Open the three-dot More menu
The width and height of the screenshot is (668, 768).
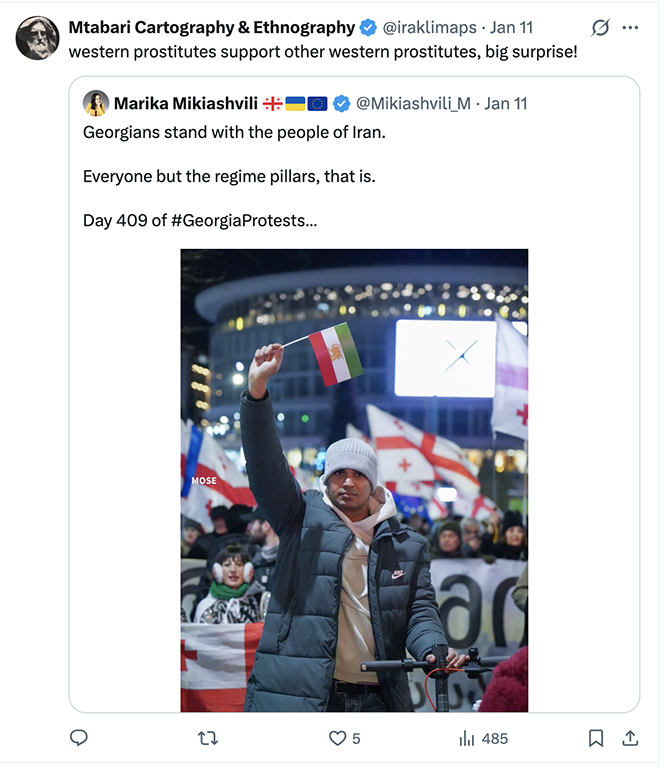click(630, 27)
